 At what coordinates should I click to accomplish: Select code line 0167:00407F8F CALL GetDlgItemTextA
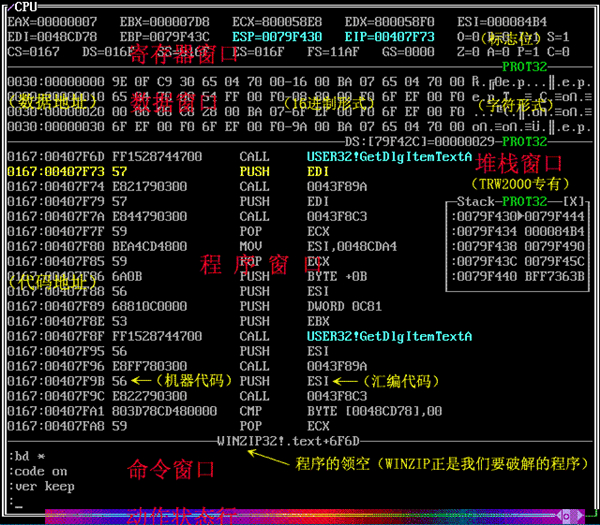coord(240,336)
